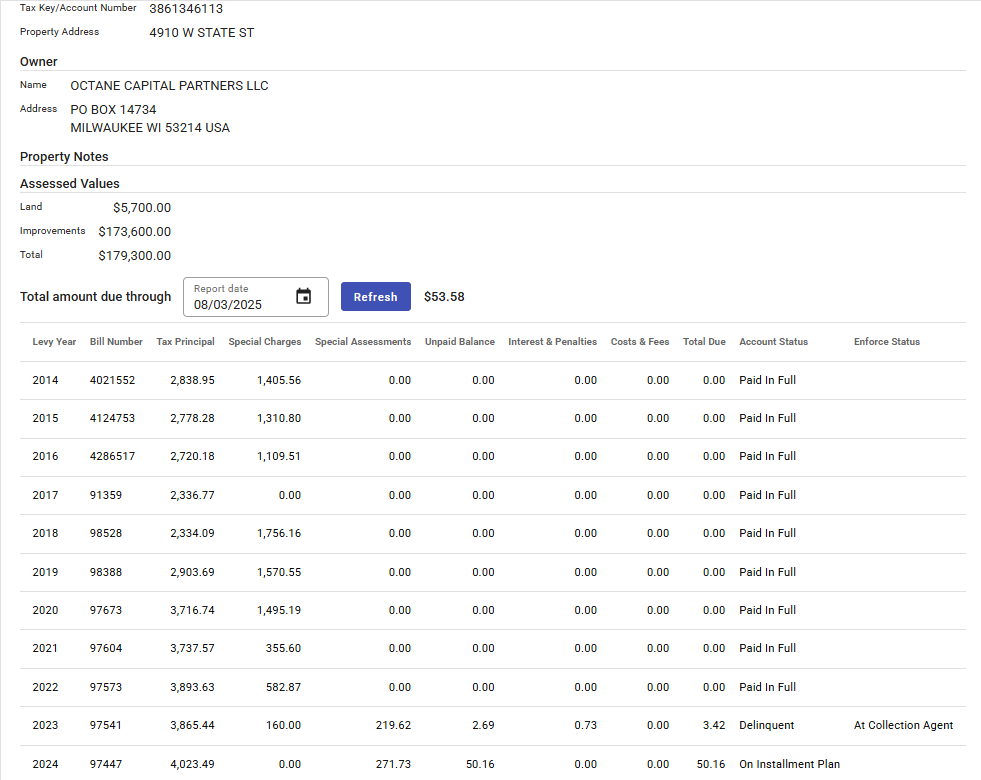
Task: Click the Total Due column header
Action: tap(704, 342)
